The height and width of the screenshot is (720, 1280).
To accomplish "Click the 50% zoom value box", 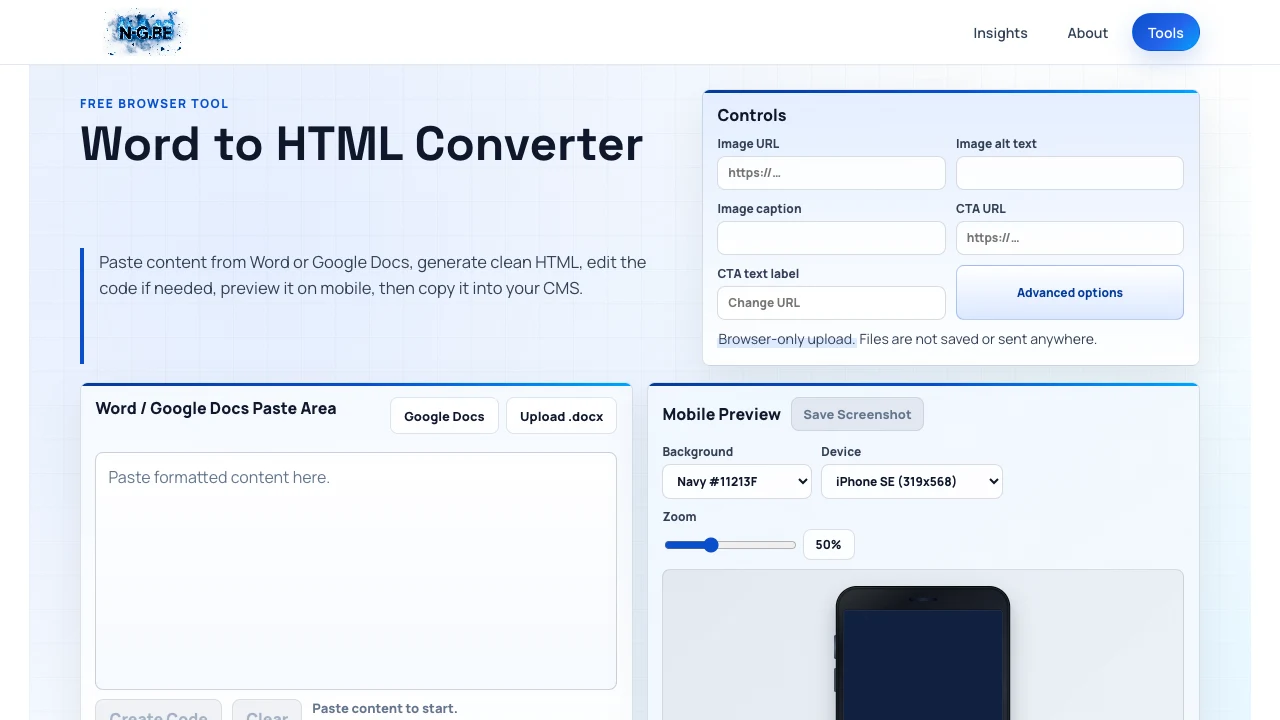I will [829, 545].
